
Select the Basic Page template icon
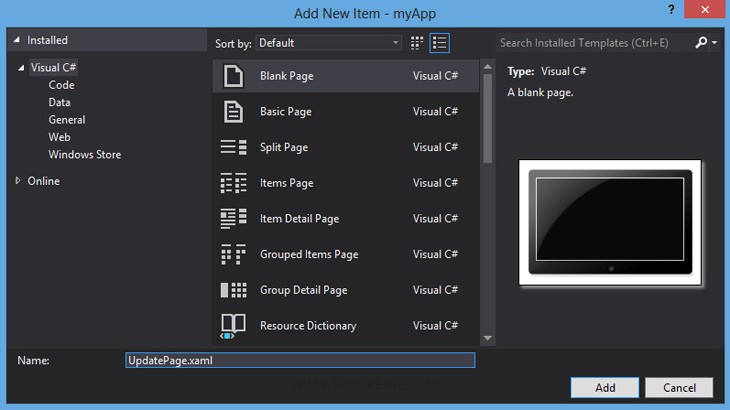[x=233, y=112]
